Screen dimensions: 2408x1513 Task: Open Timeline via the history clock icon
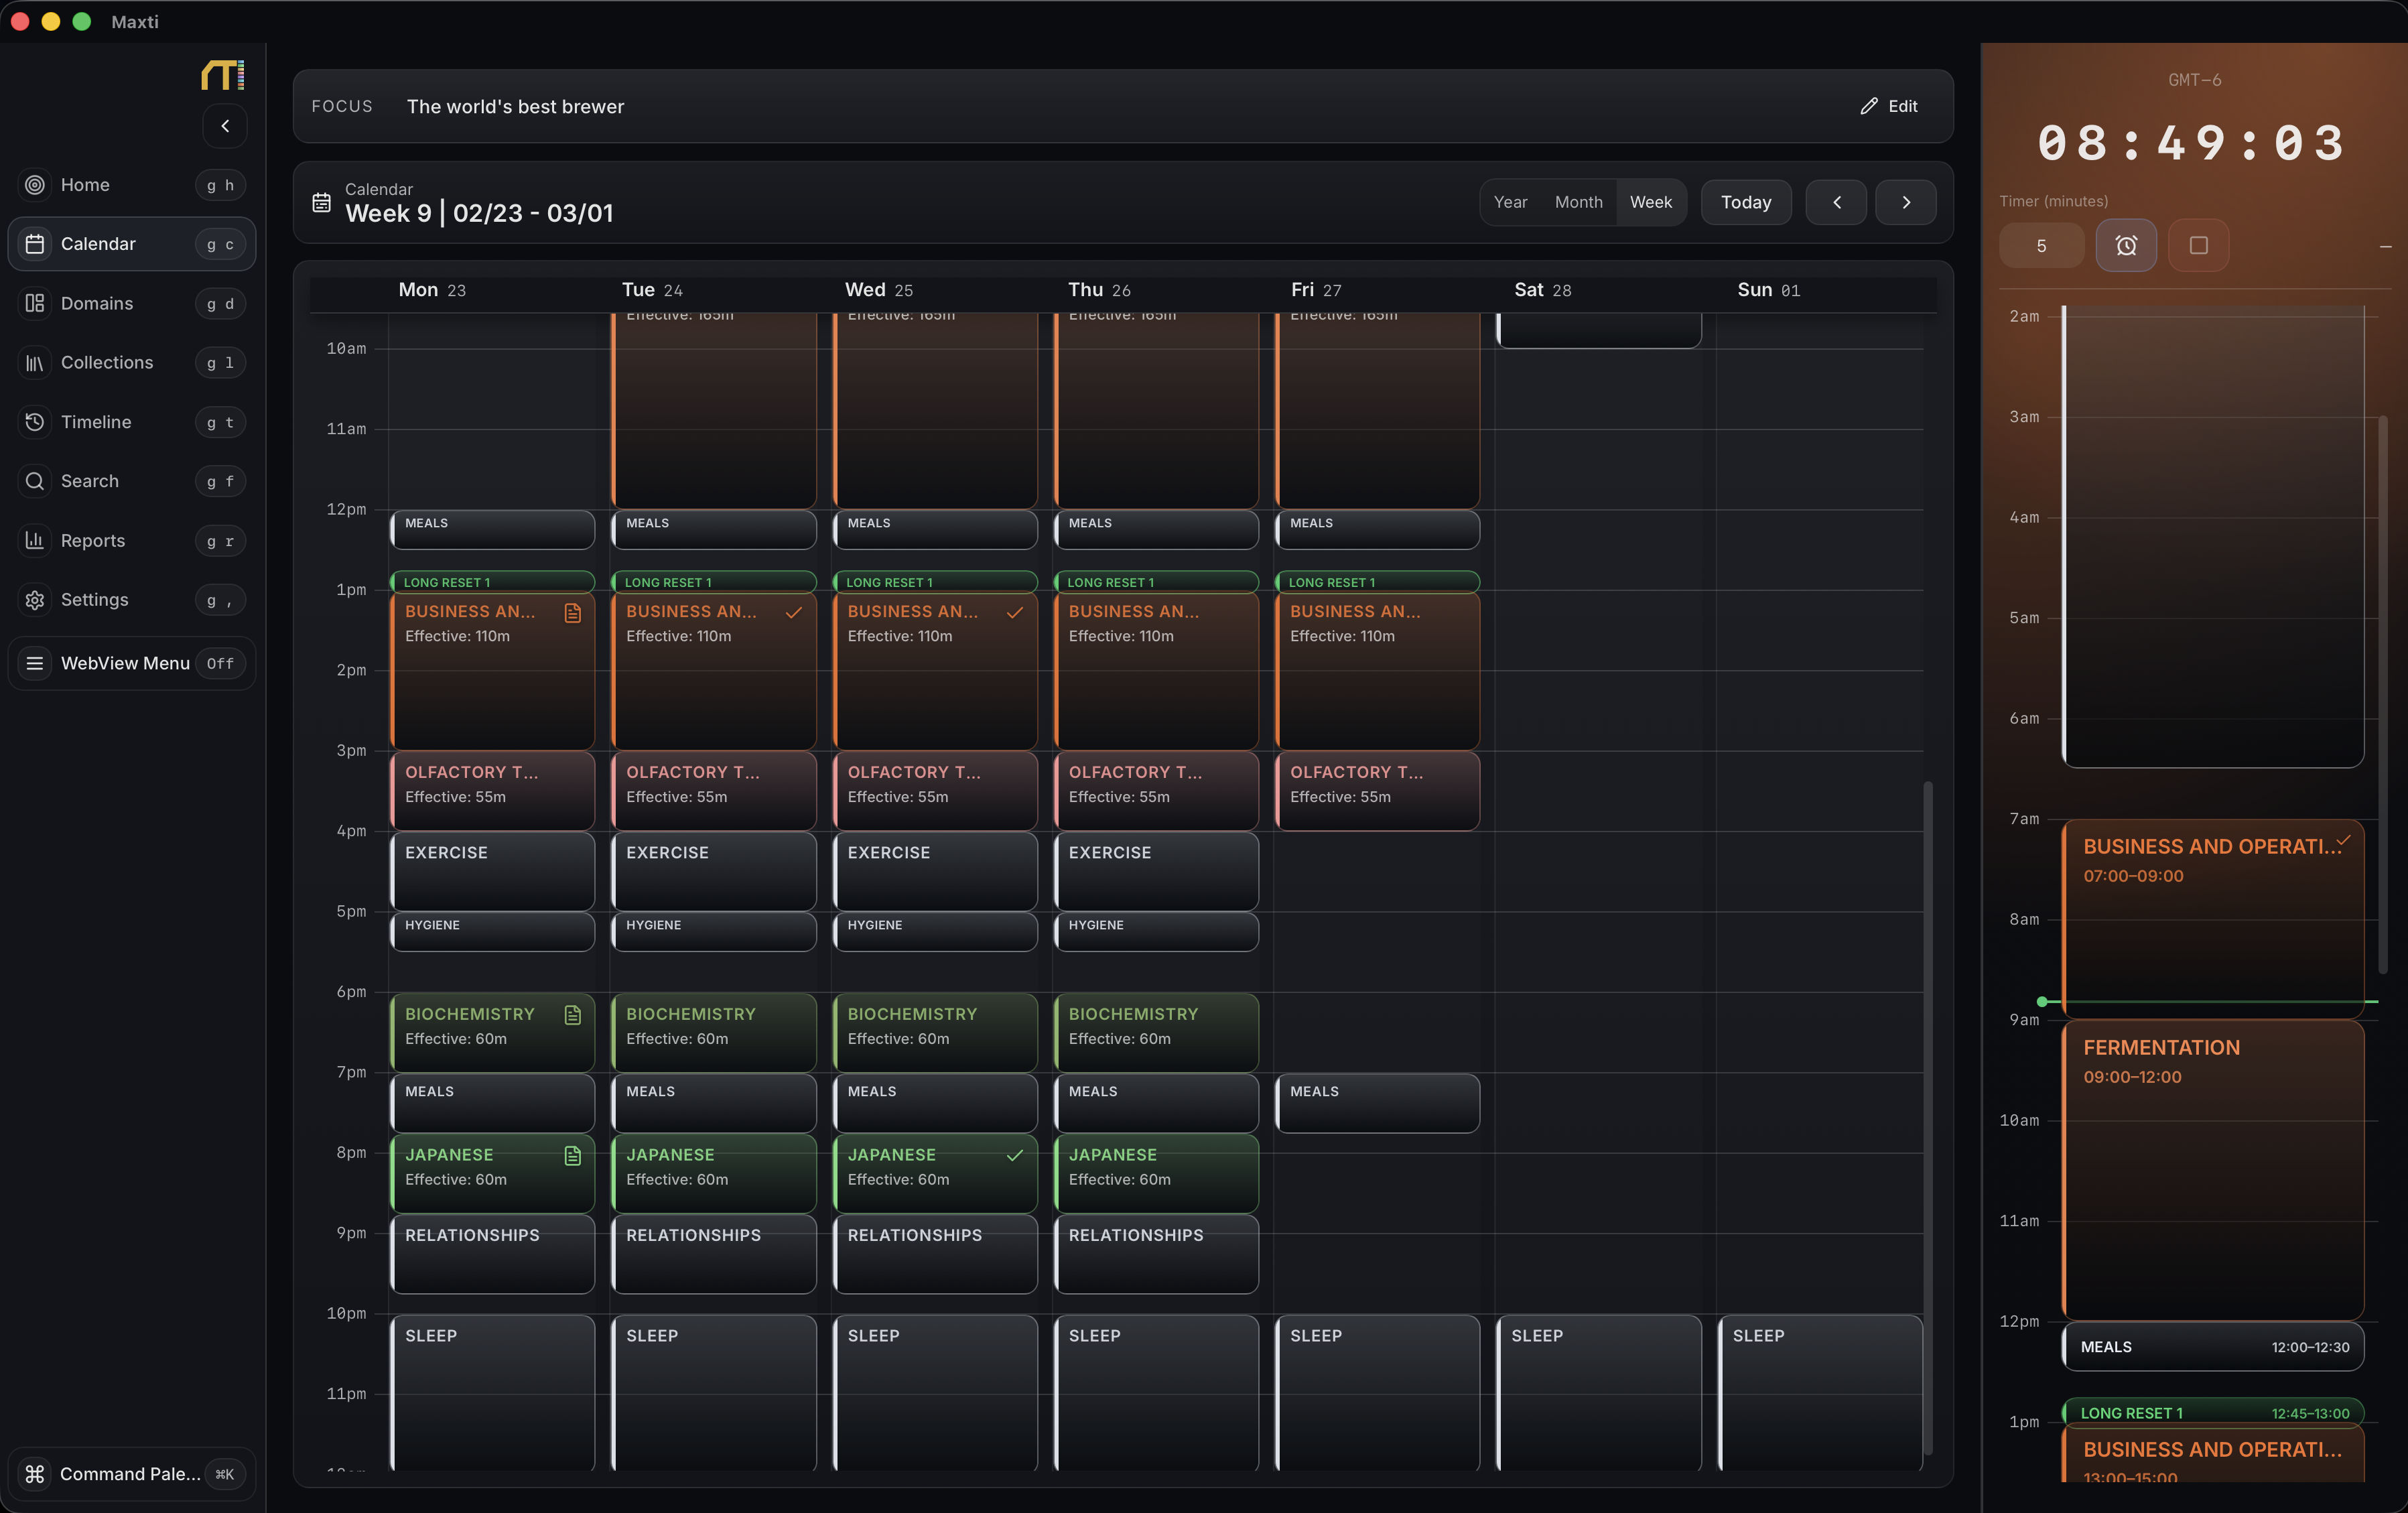(x=35, y=422)
